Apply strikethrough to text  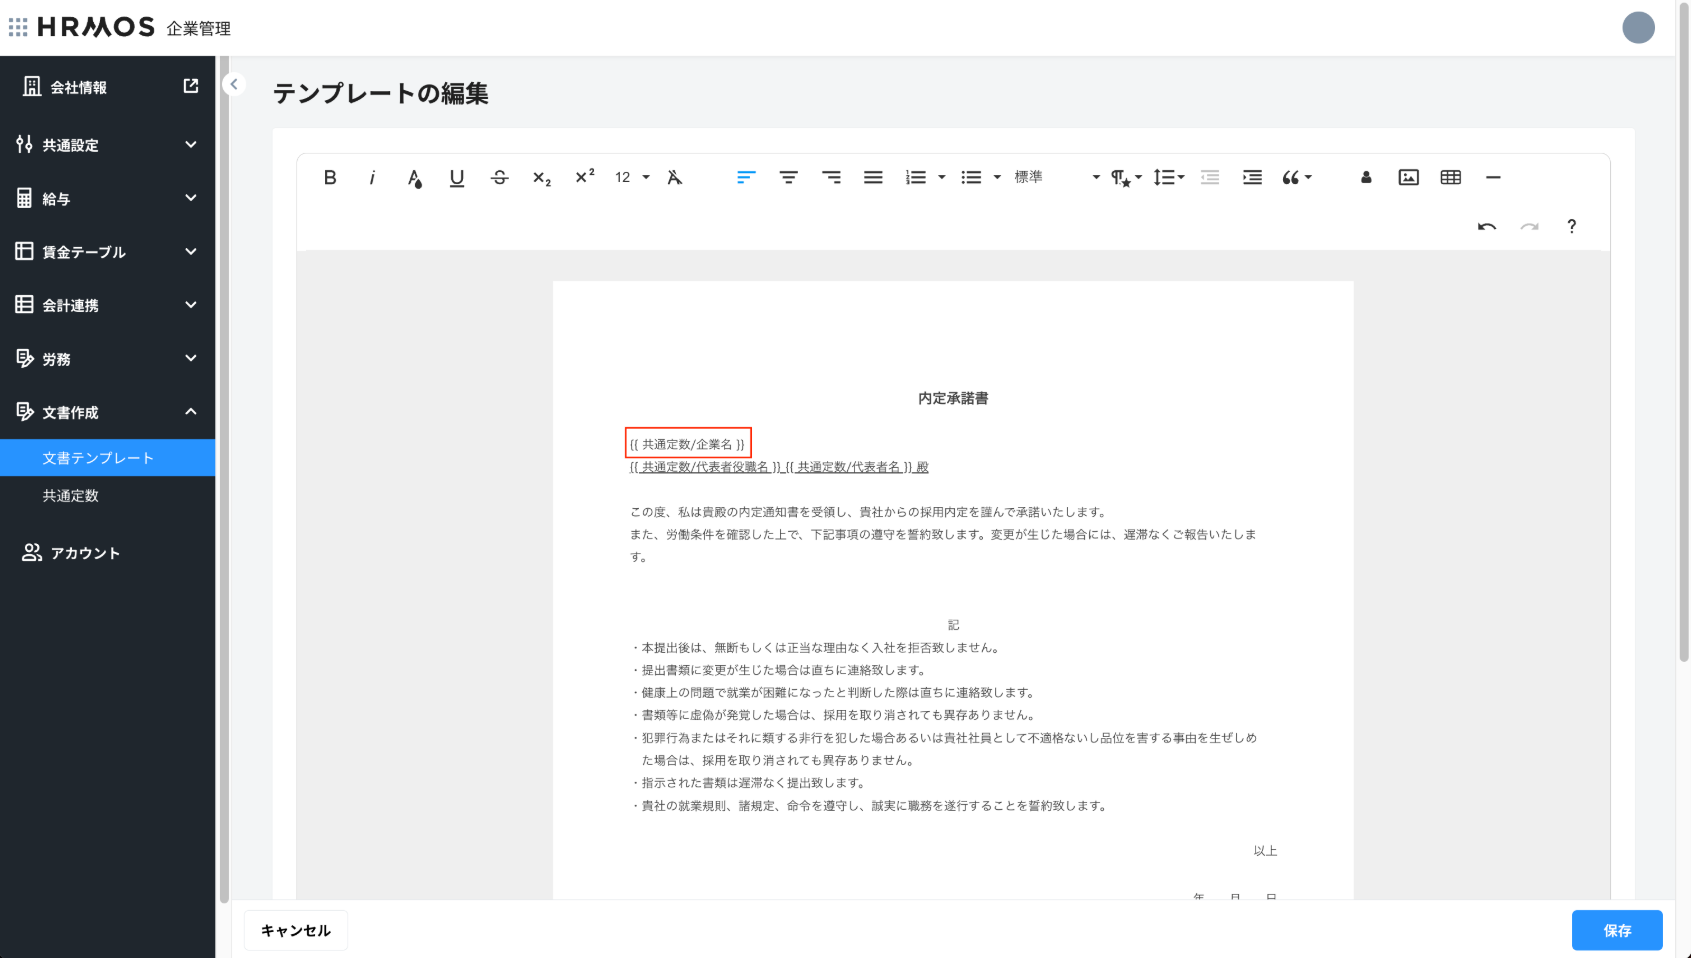(x=500, y=178)
